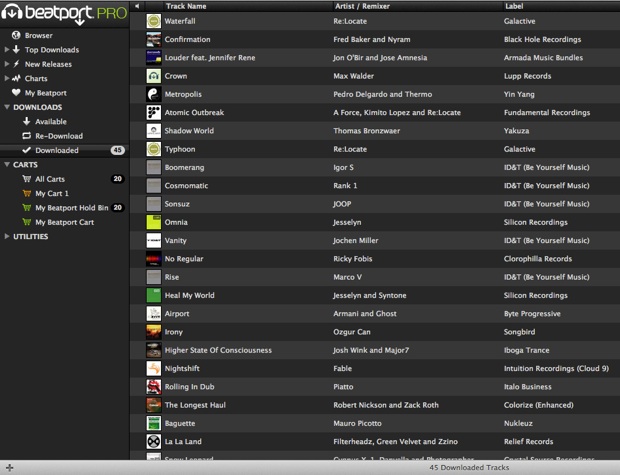This screenshot has width=620, height=475.
Task: Sort by Artist / Remixer column header
Action: pyautogui.click(x=362, y=6)
